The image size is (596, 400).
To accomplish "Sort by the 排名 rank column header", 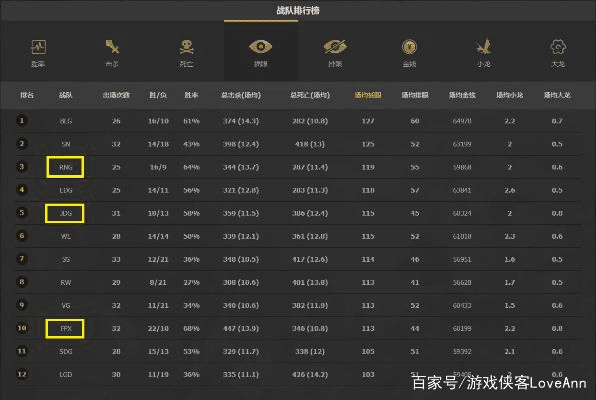I will (x=27, y=95).
